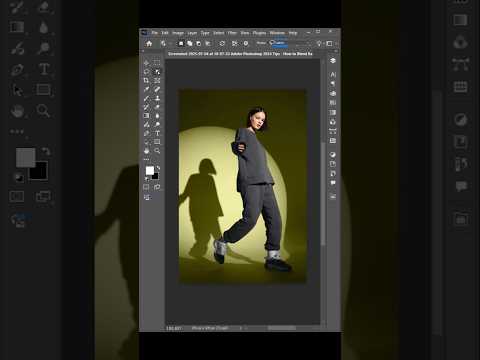
Task: Select the Gradient tool
Action: click(146, 116)
